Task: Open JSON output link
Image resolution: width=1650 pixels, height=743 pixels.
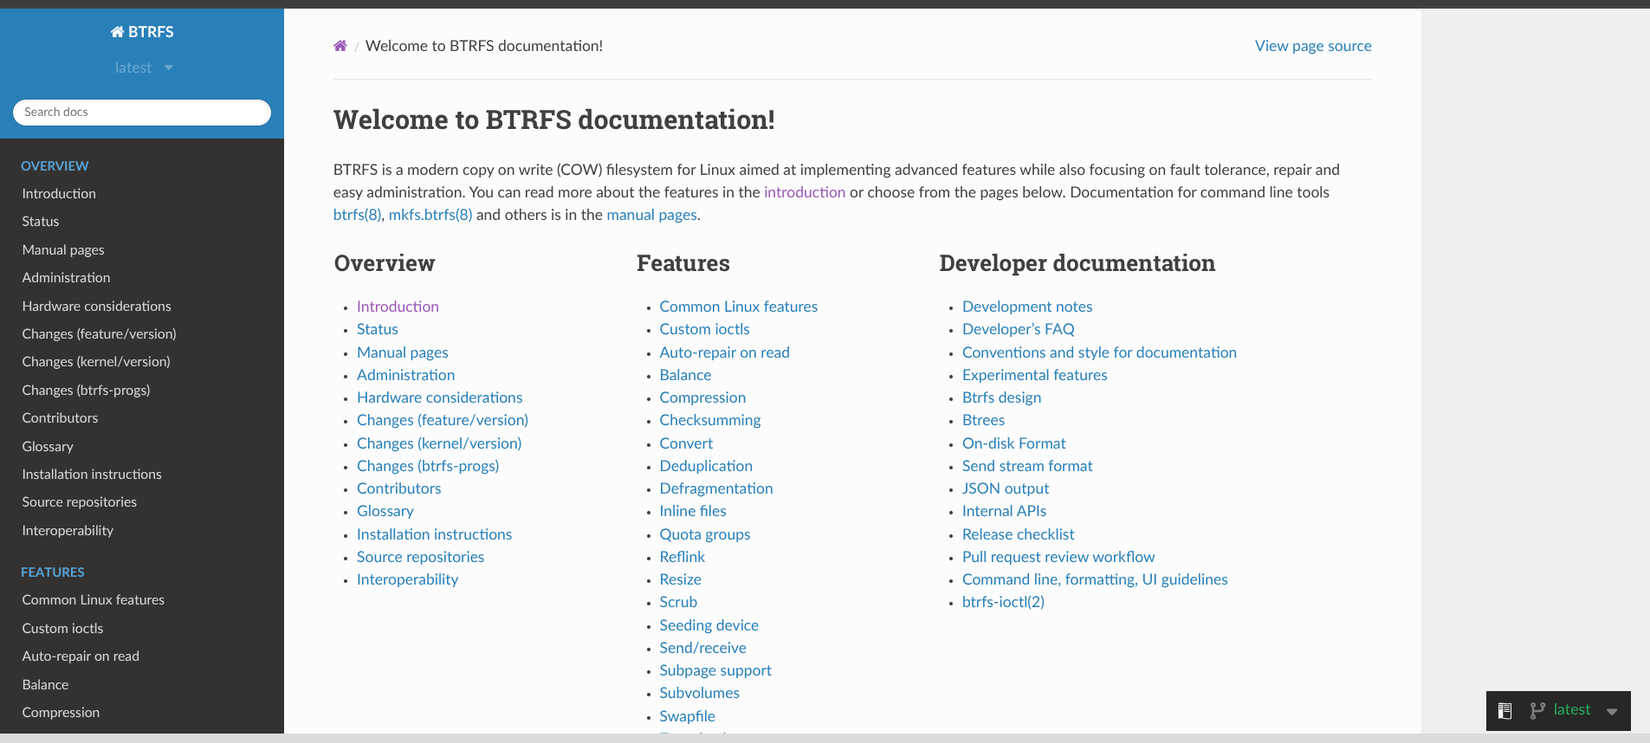Action: click(1005, 489)
